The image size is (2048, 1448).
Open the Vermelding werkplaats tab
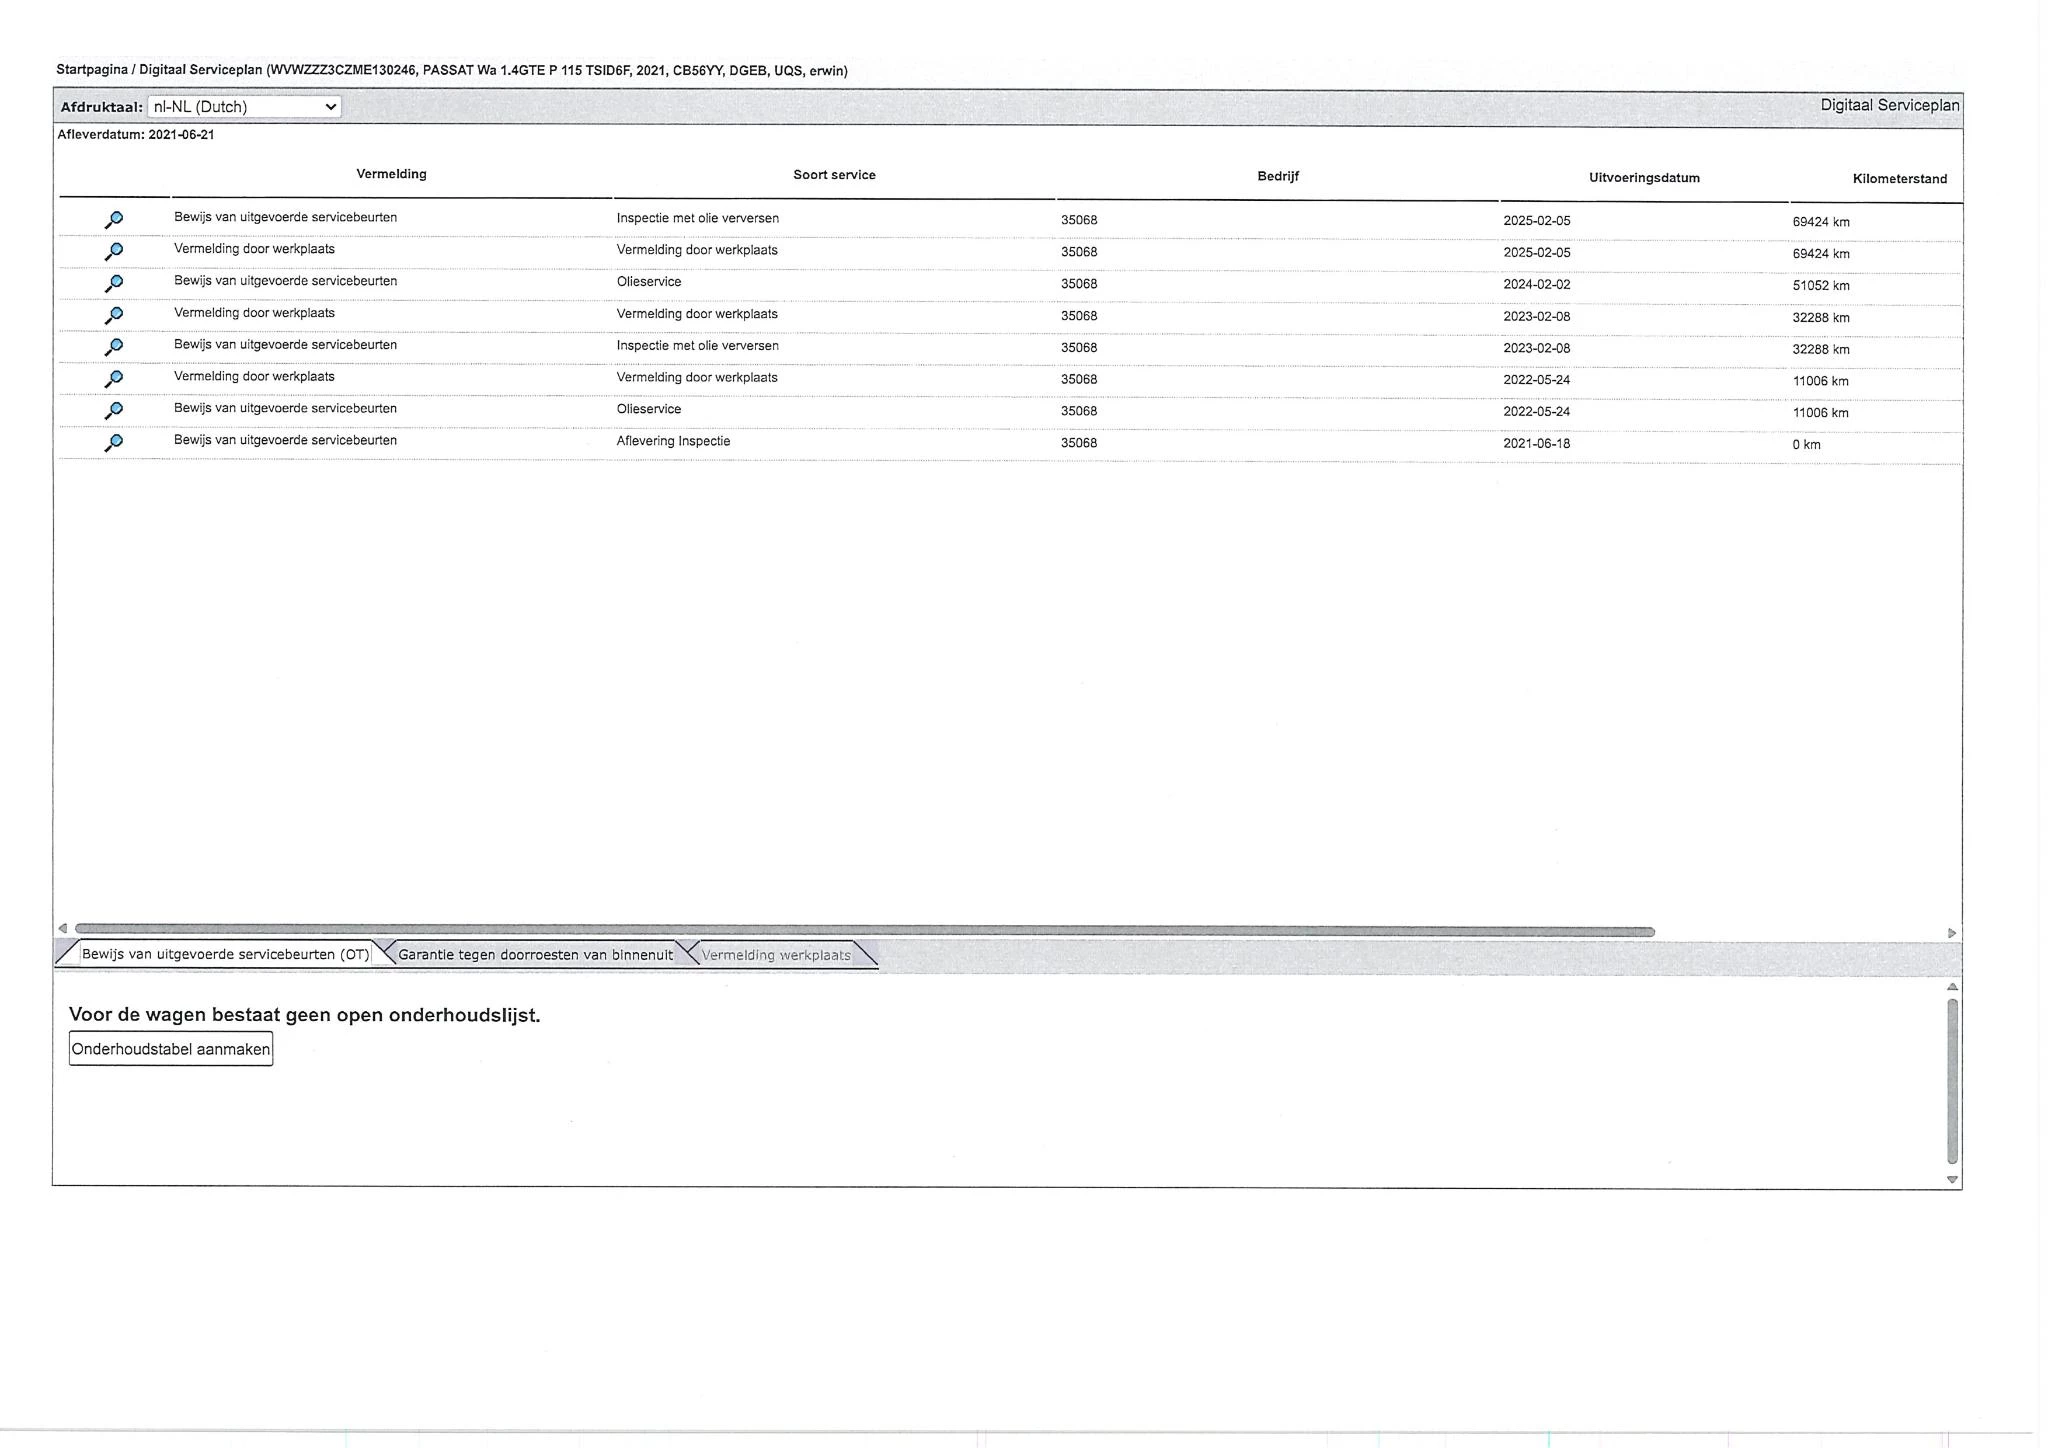775,955
